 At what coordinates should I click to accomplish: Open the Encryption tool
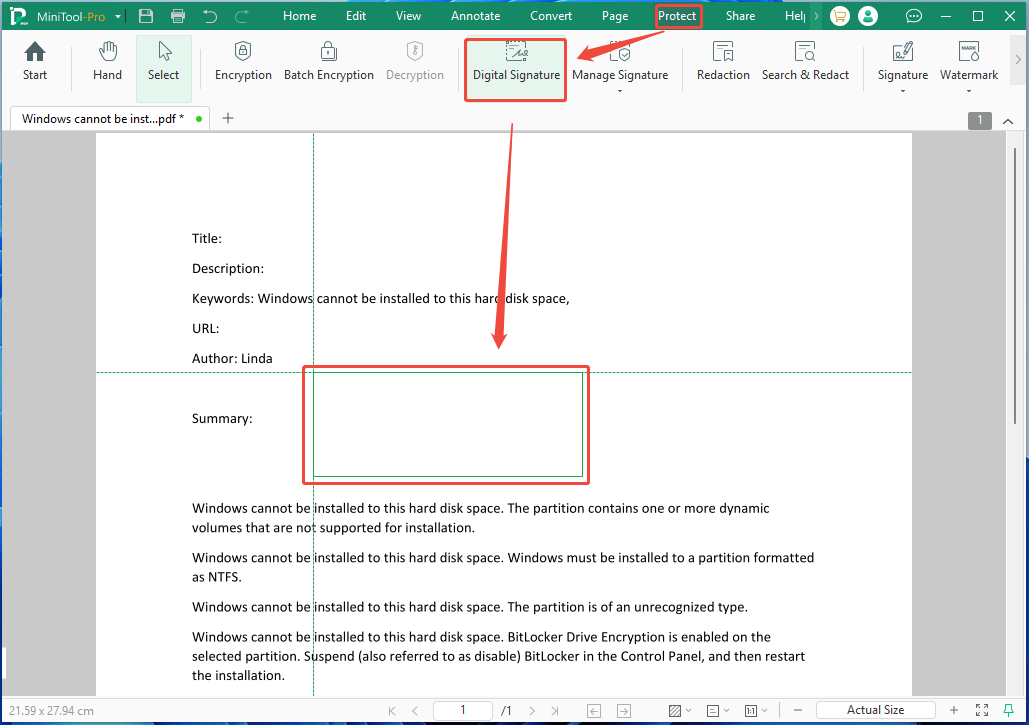(x=243, y=60)
